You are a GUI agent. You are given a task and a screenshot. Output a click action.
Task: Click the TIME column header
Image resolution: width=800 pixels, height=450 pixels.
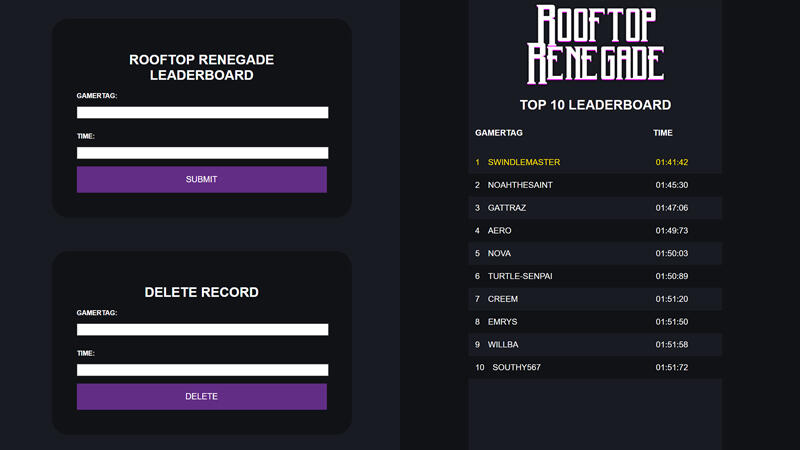pos(663,133)
